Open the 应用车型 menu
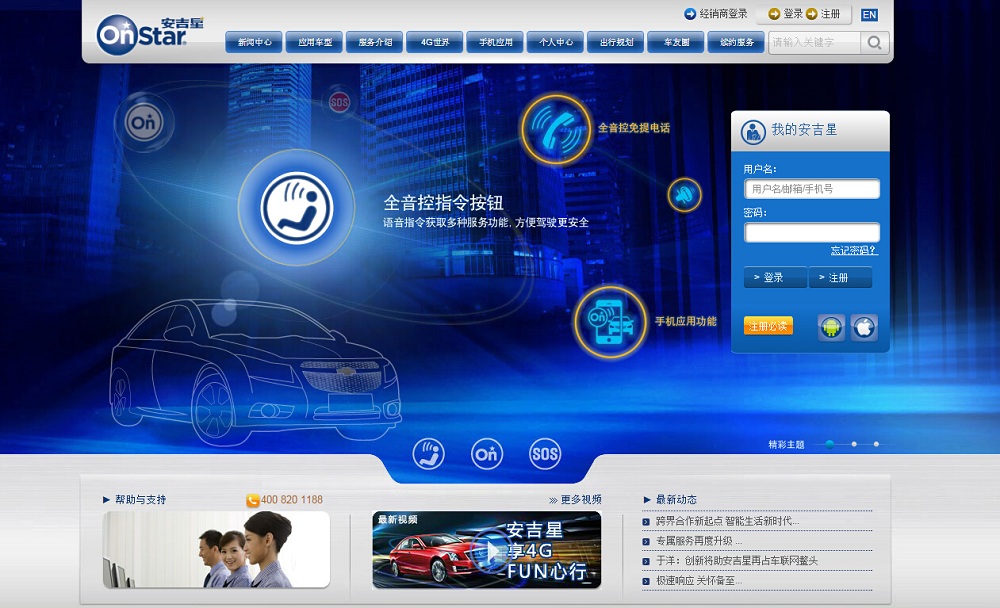Screen dimensions: 1000x608 tap(314, 42)
